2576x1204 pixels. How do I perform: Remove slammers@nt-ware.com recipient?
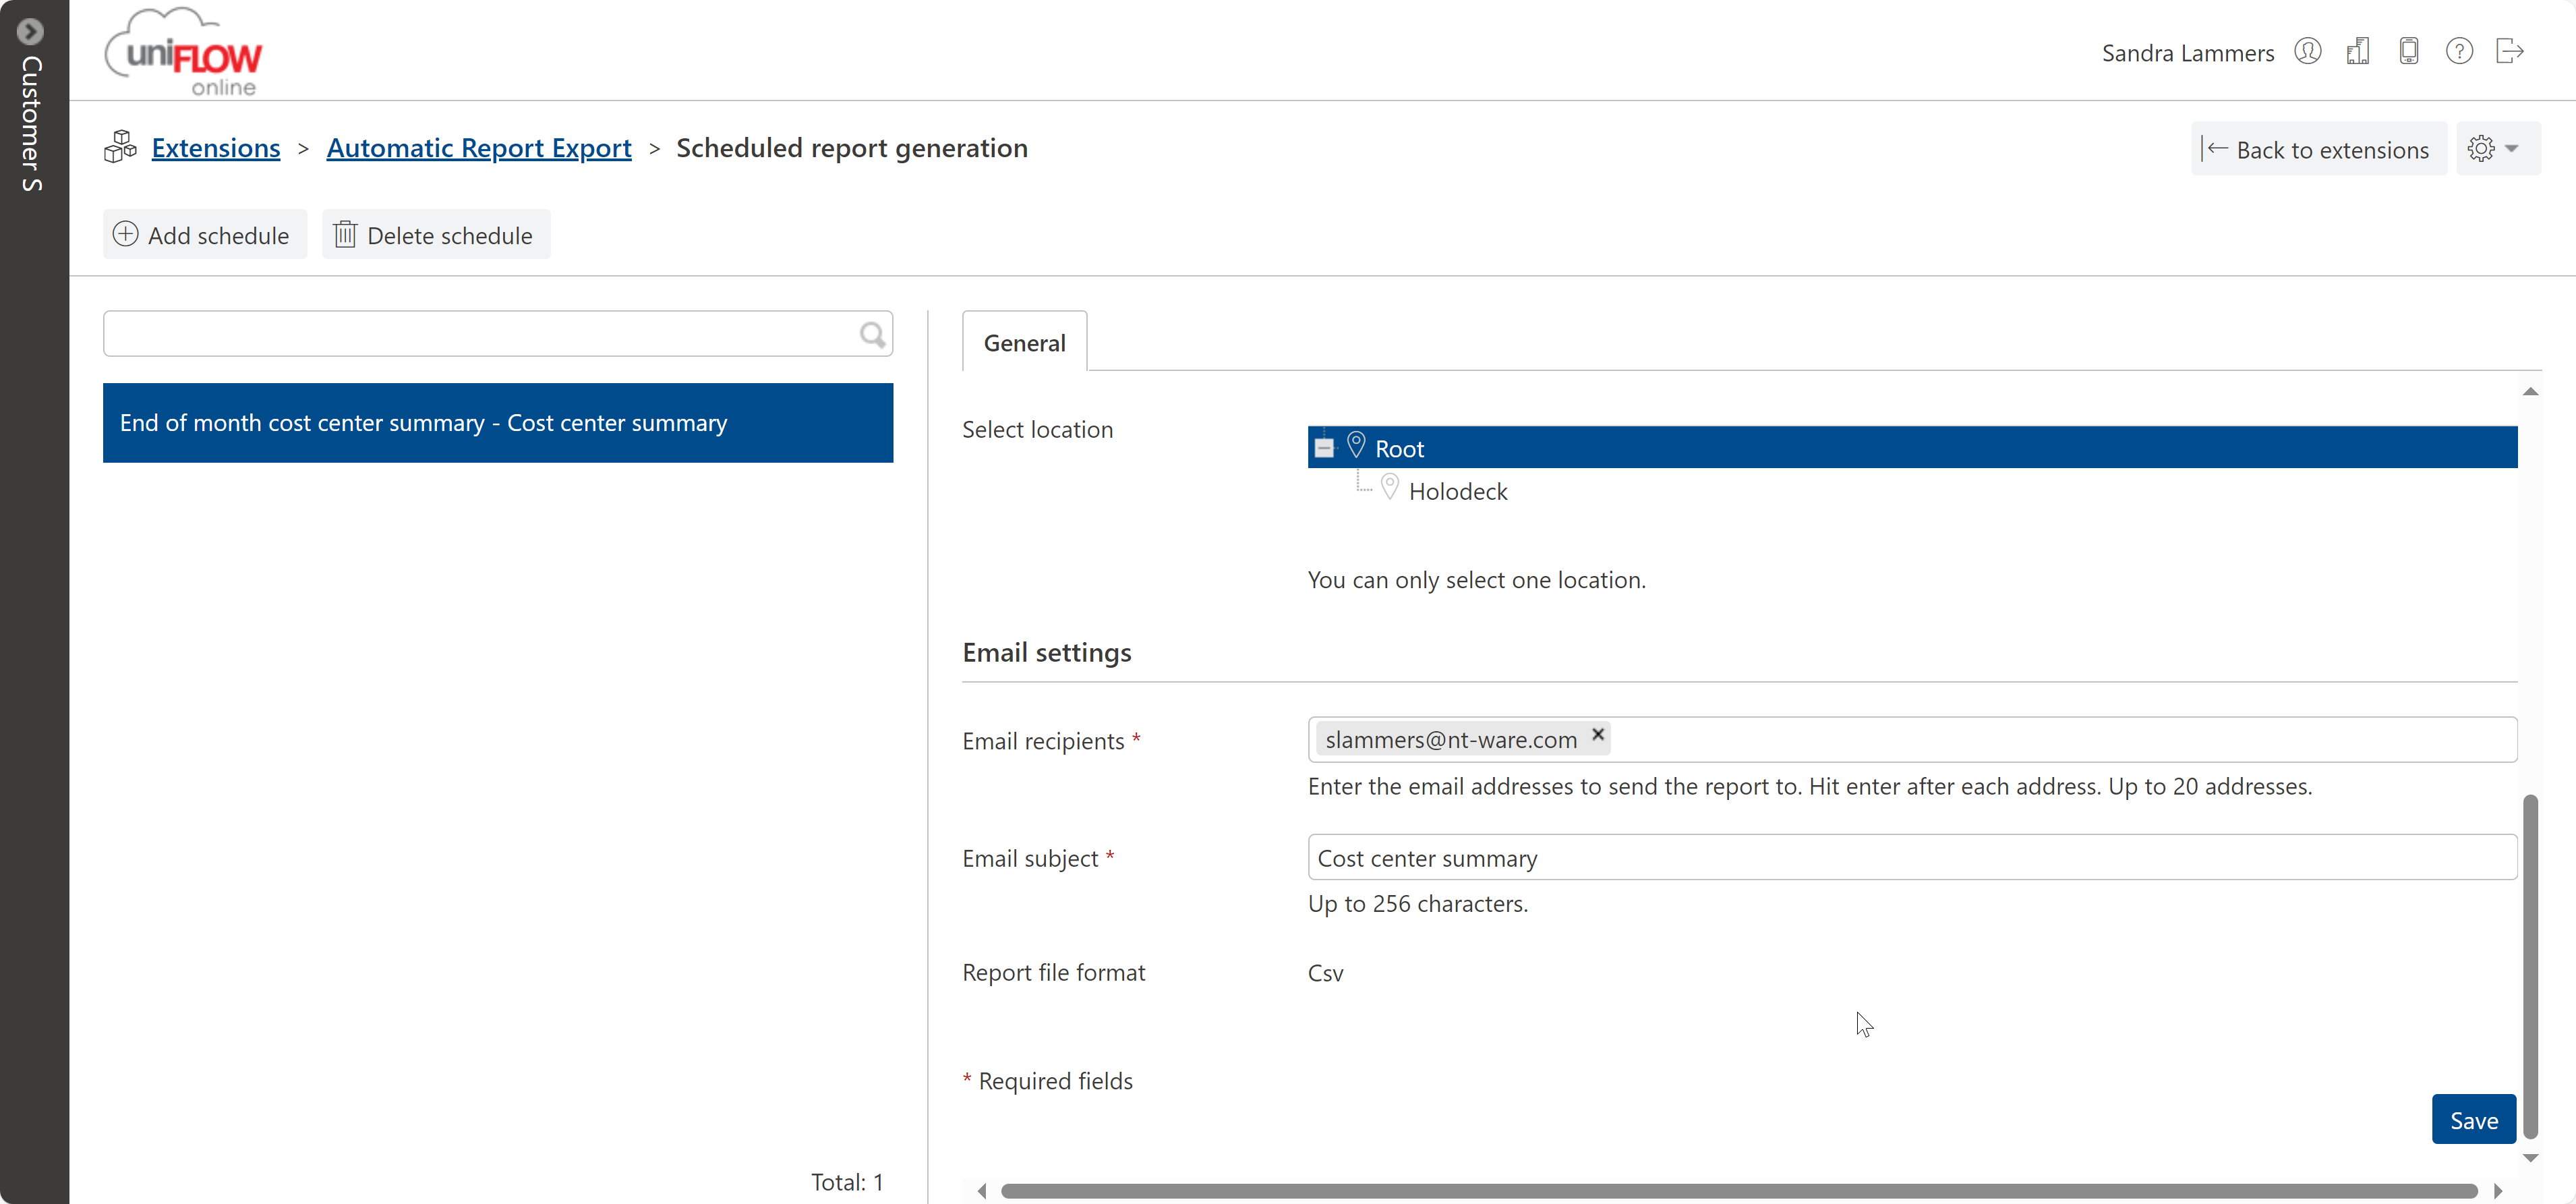coord(1598,735)
